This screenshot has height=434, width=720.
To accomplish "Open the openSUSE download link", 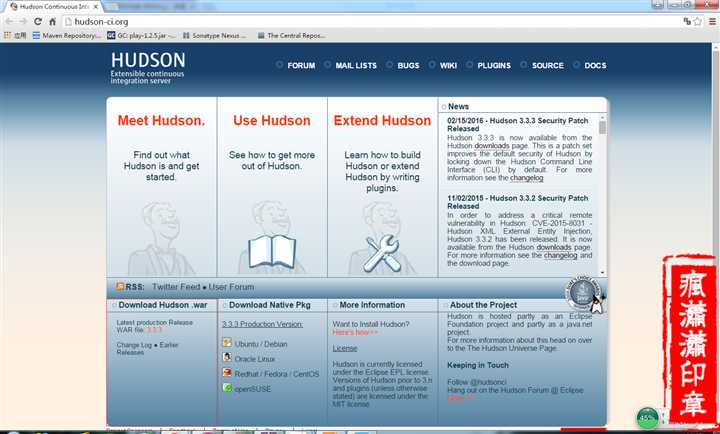I will [x=253, y=389].
